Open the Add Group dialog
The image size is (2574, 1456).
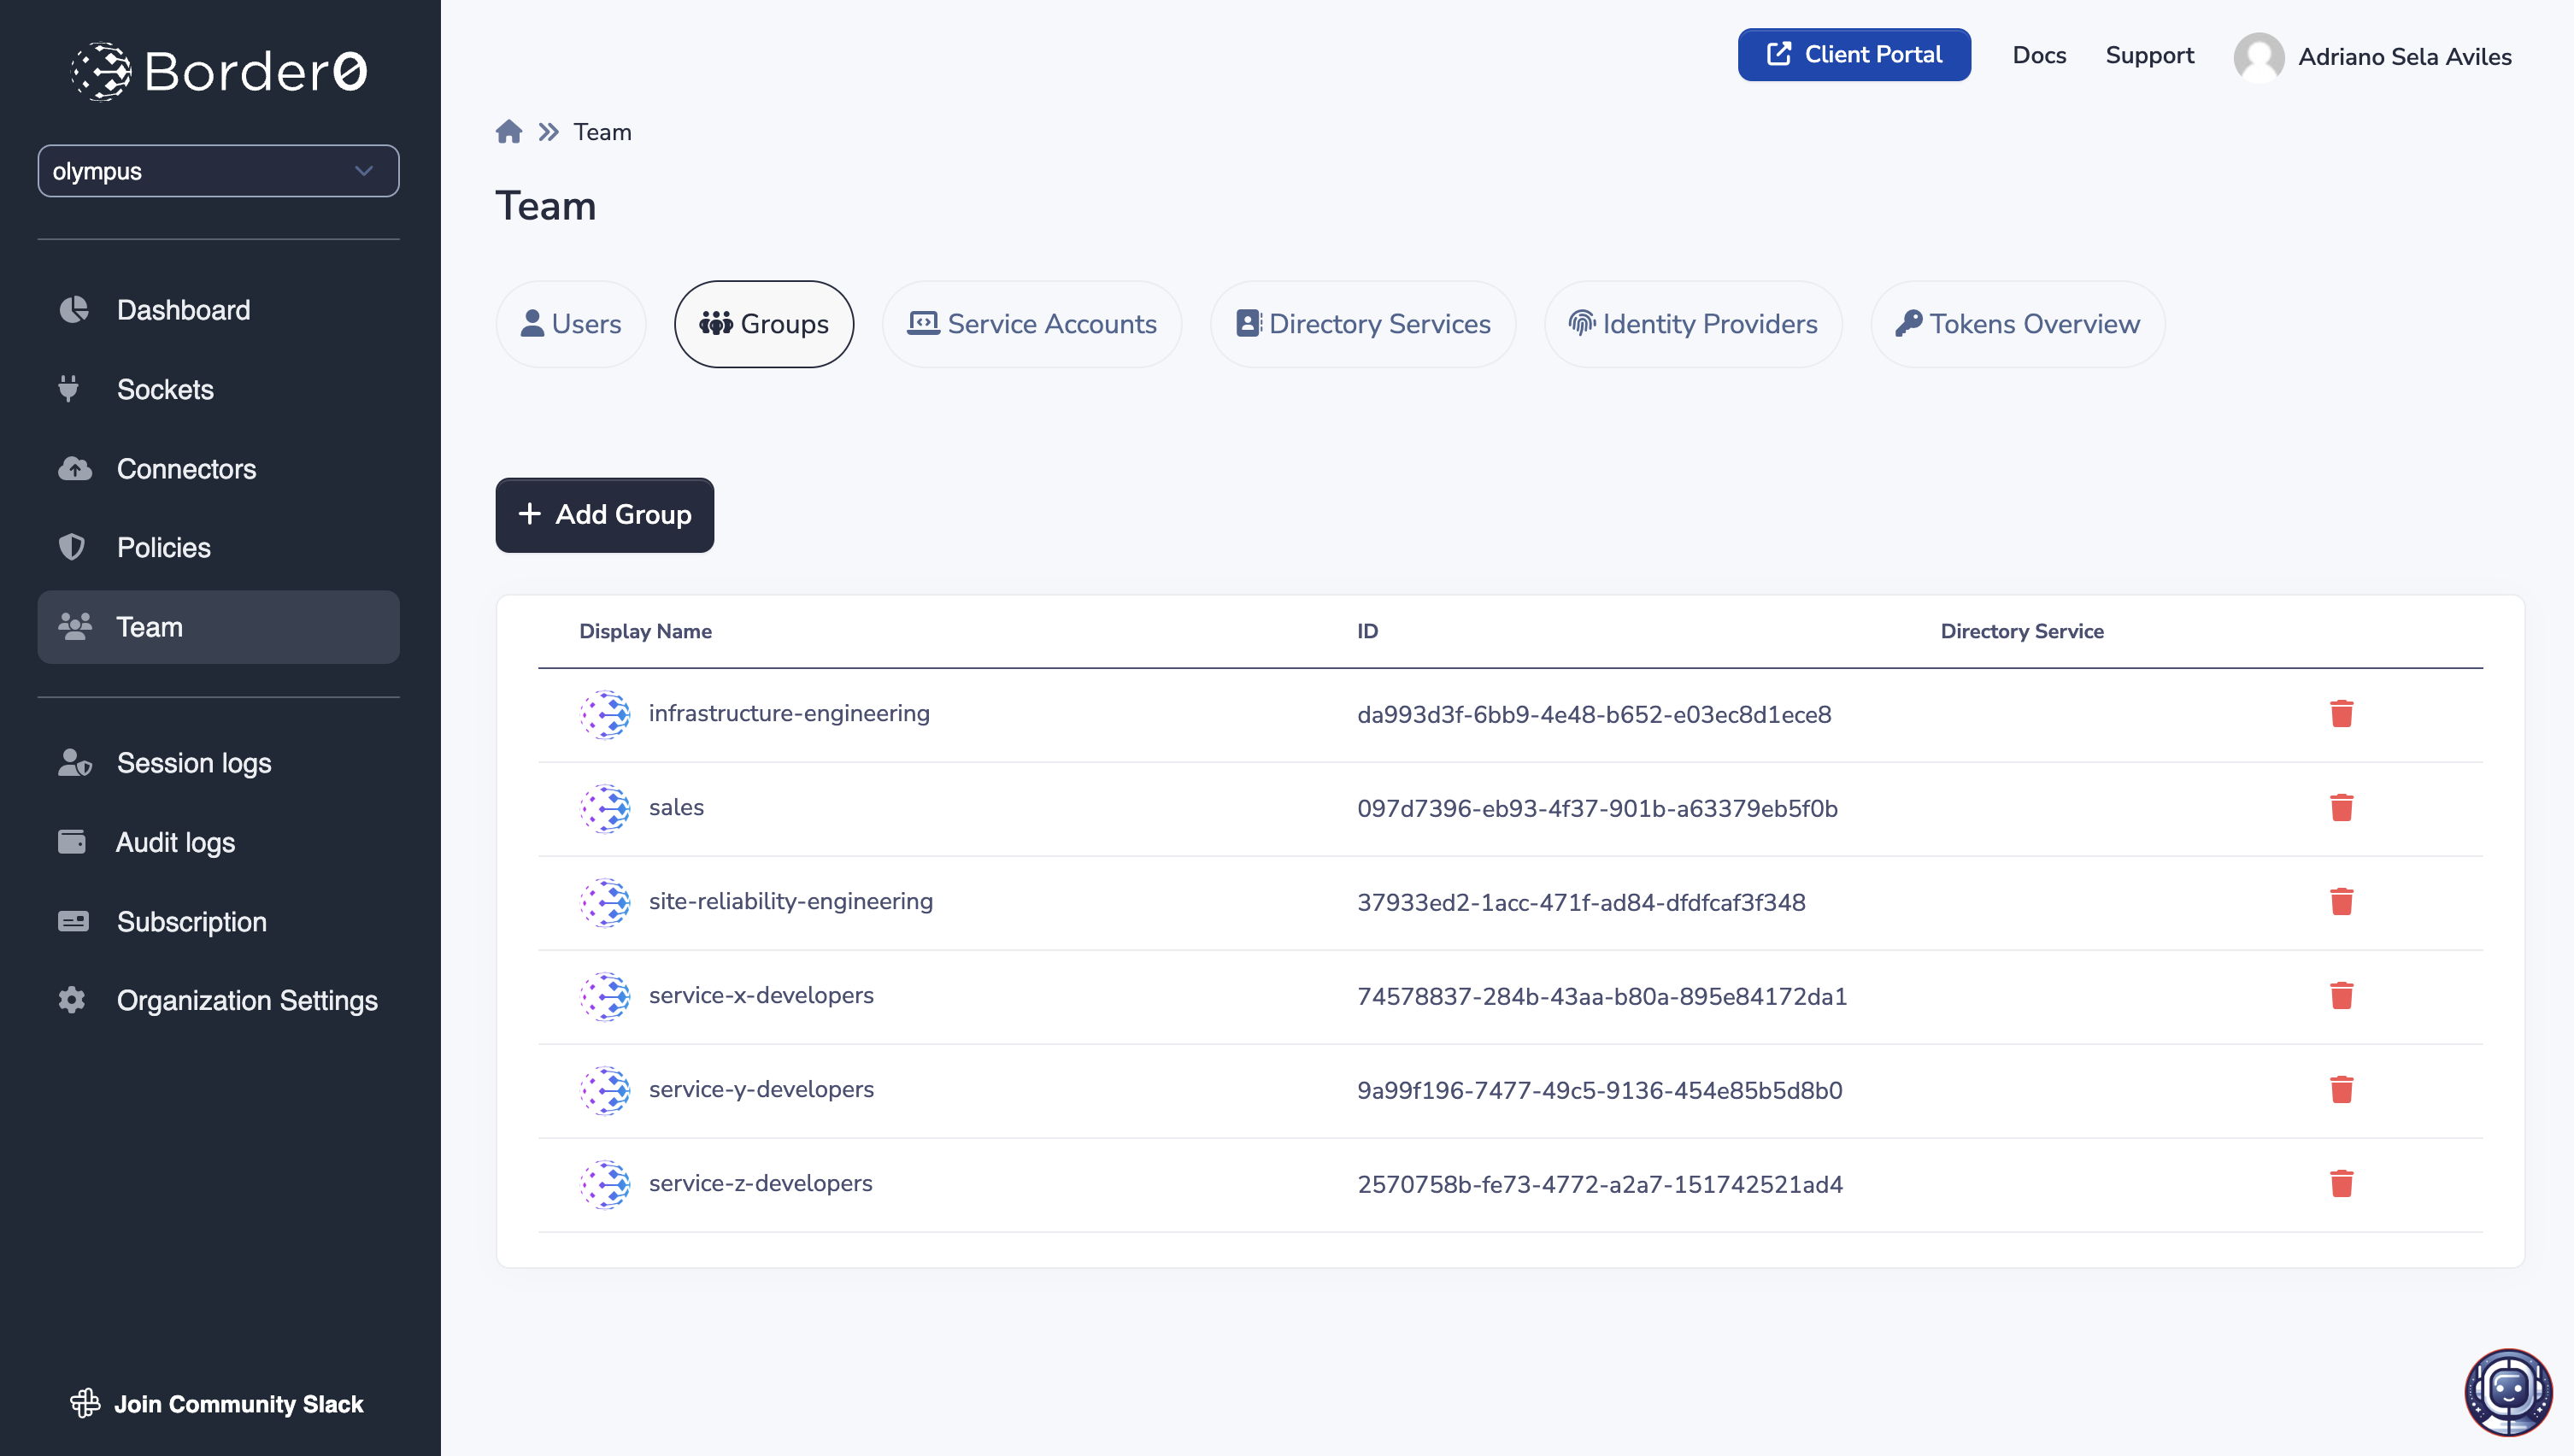604,514
